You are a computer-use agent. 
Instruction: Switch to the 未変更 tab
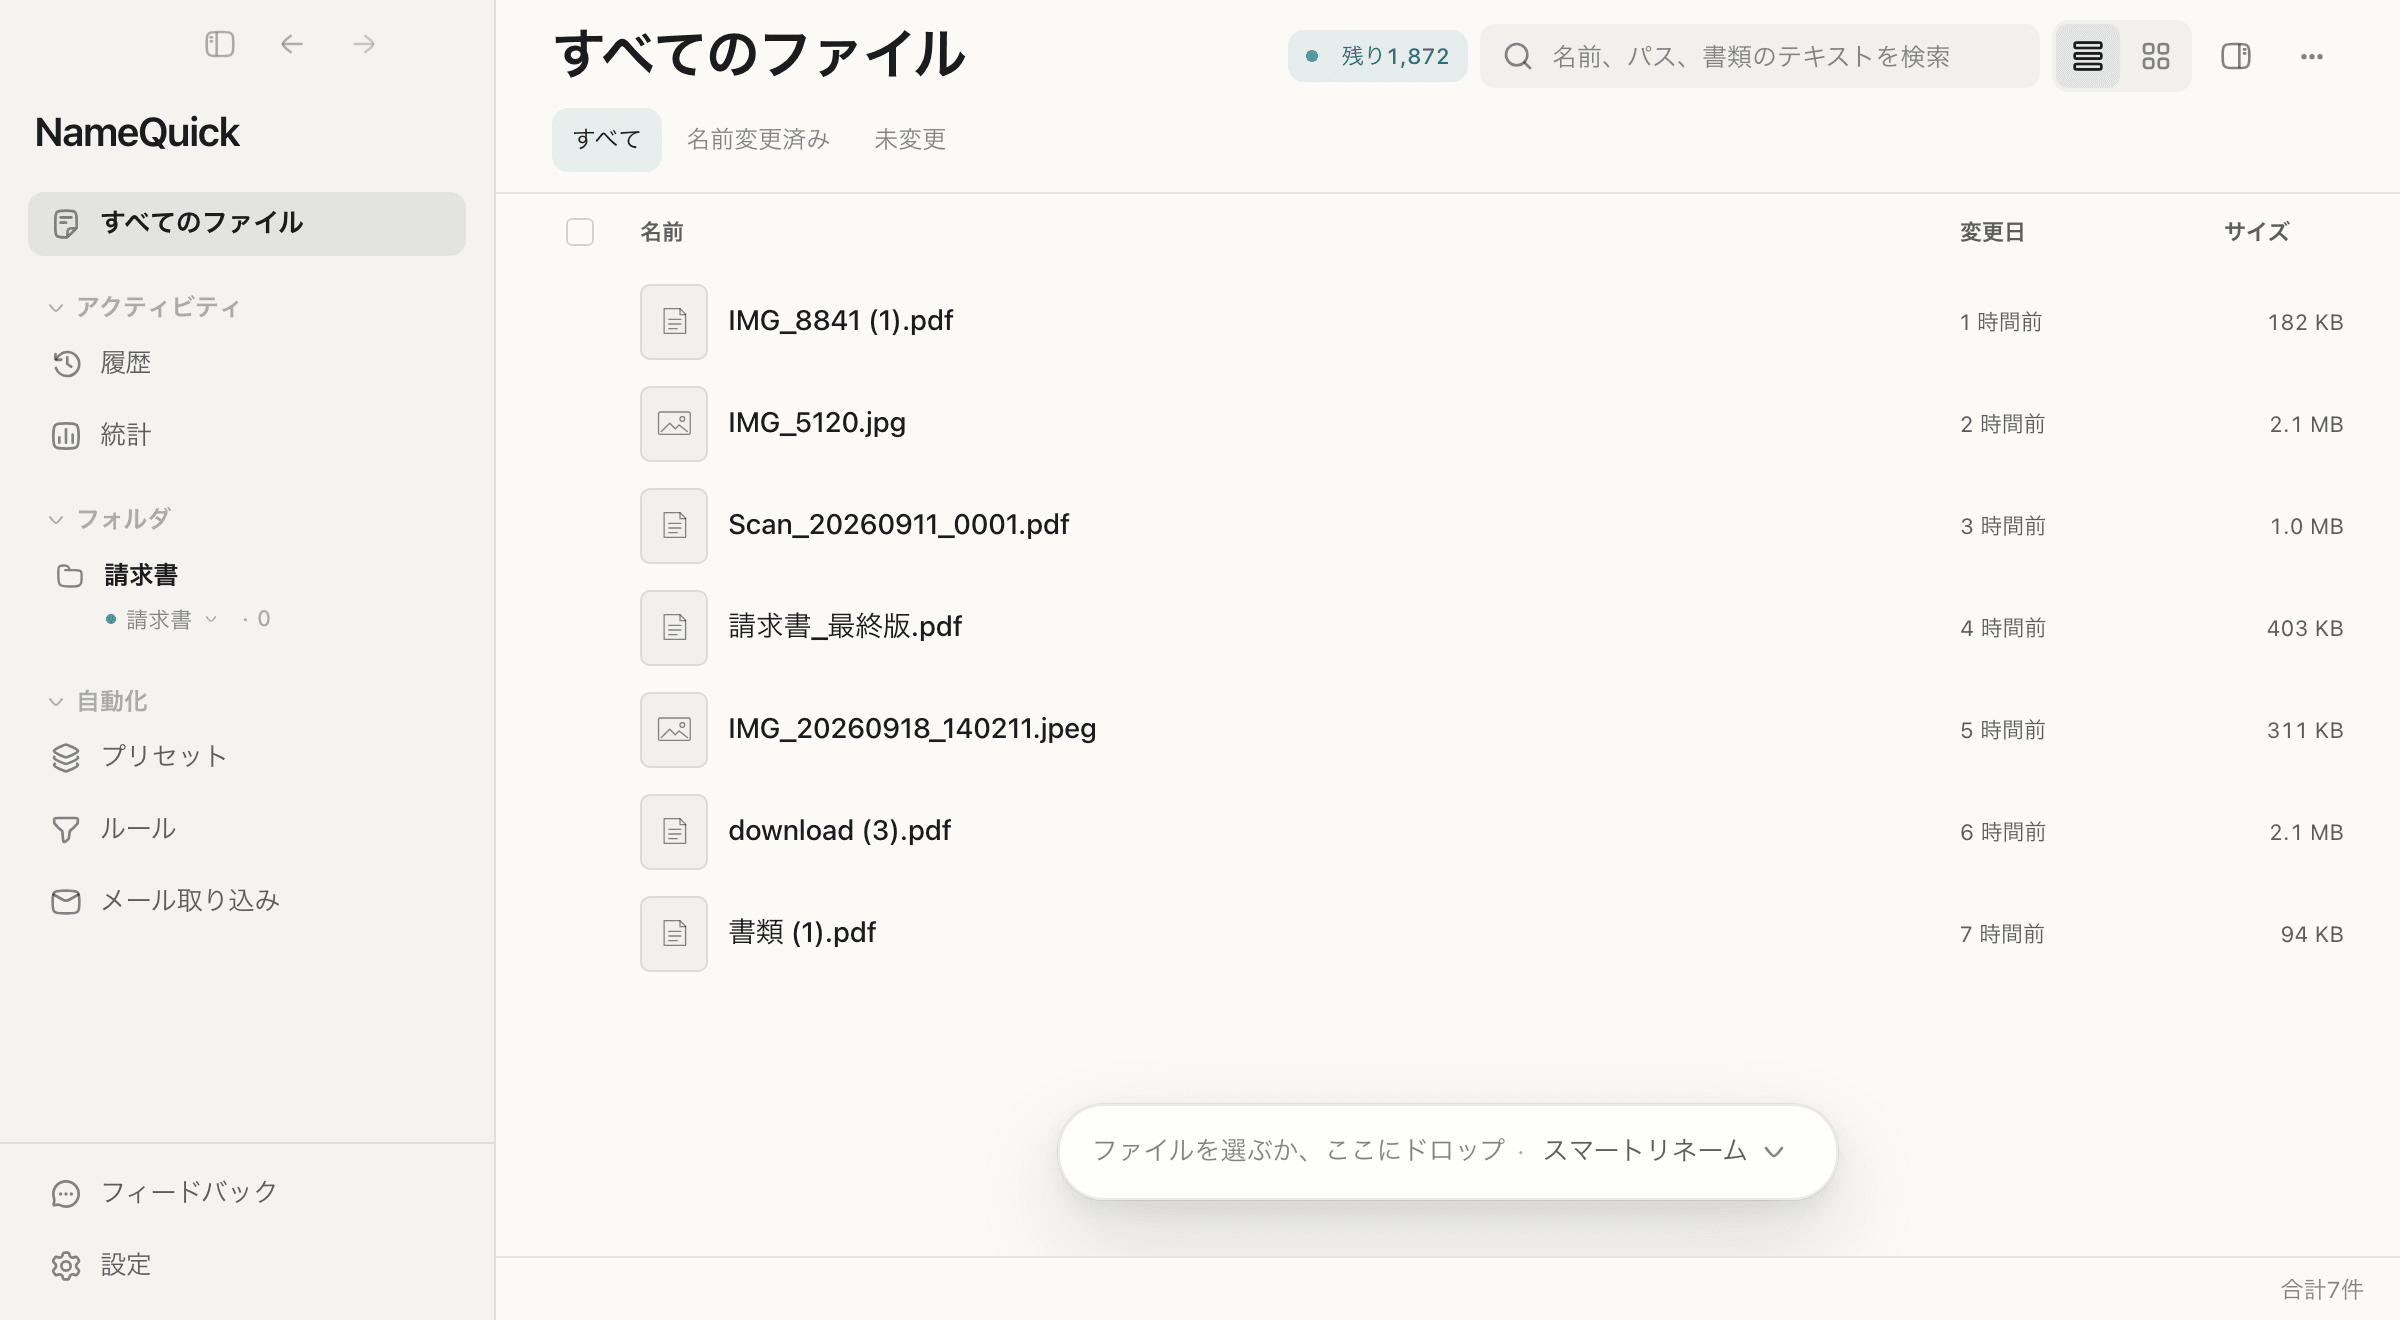click(x=910, y=139)
